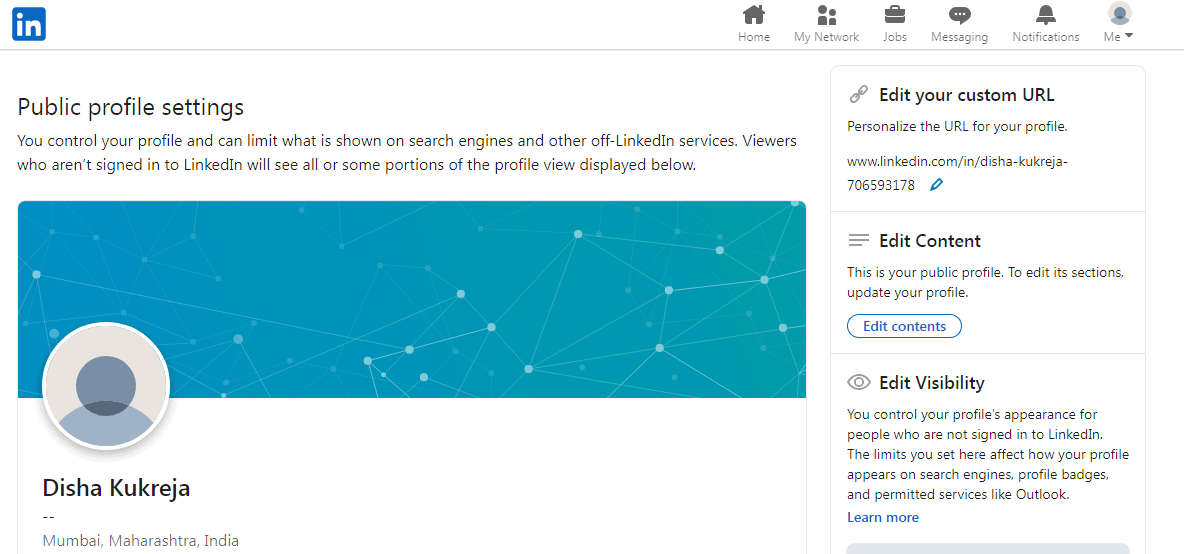Click Disha Kukreja profile photo placeholder
The height and width of the screenshot is (554, 1184).
106,386
